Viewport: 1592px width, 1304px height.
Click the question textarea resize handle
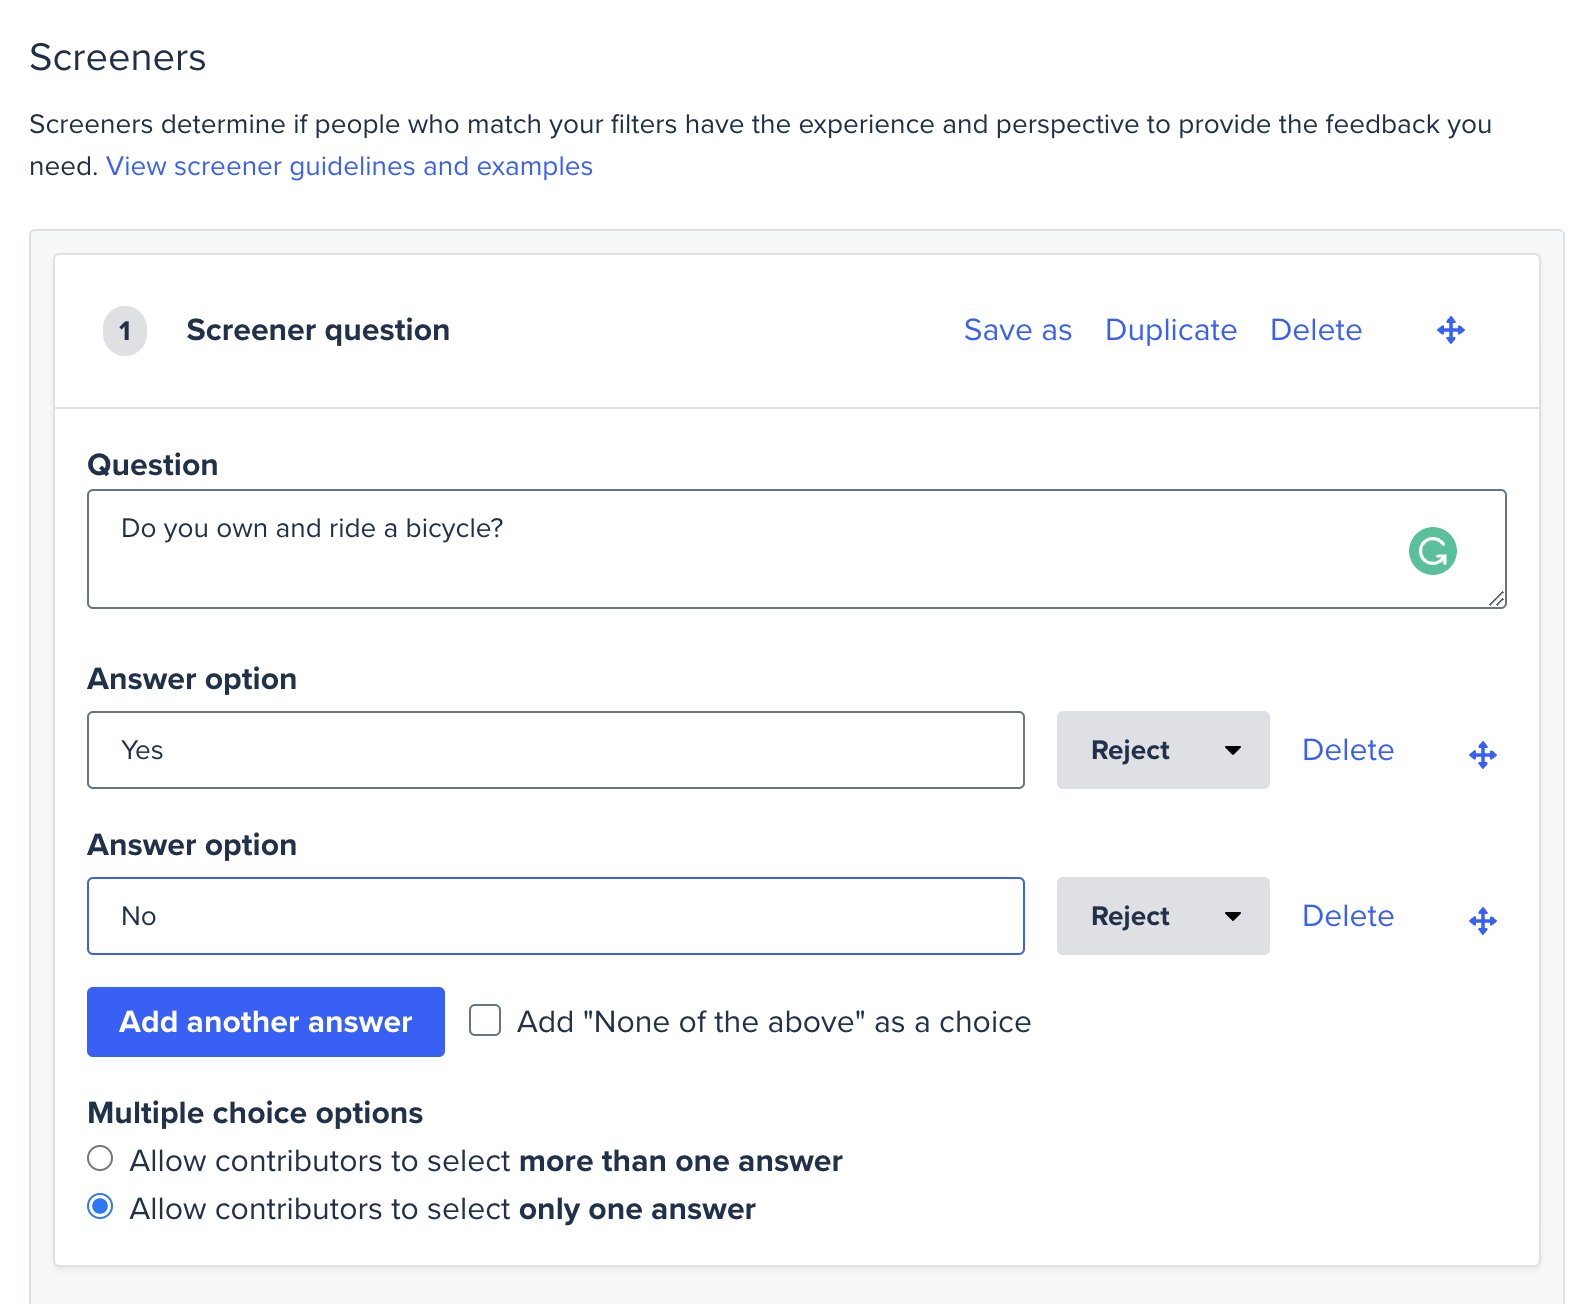point(1496,598)
